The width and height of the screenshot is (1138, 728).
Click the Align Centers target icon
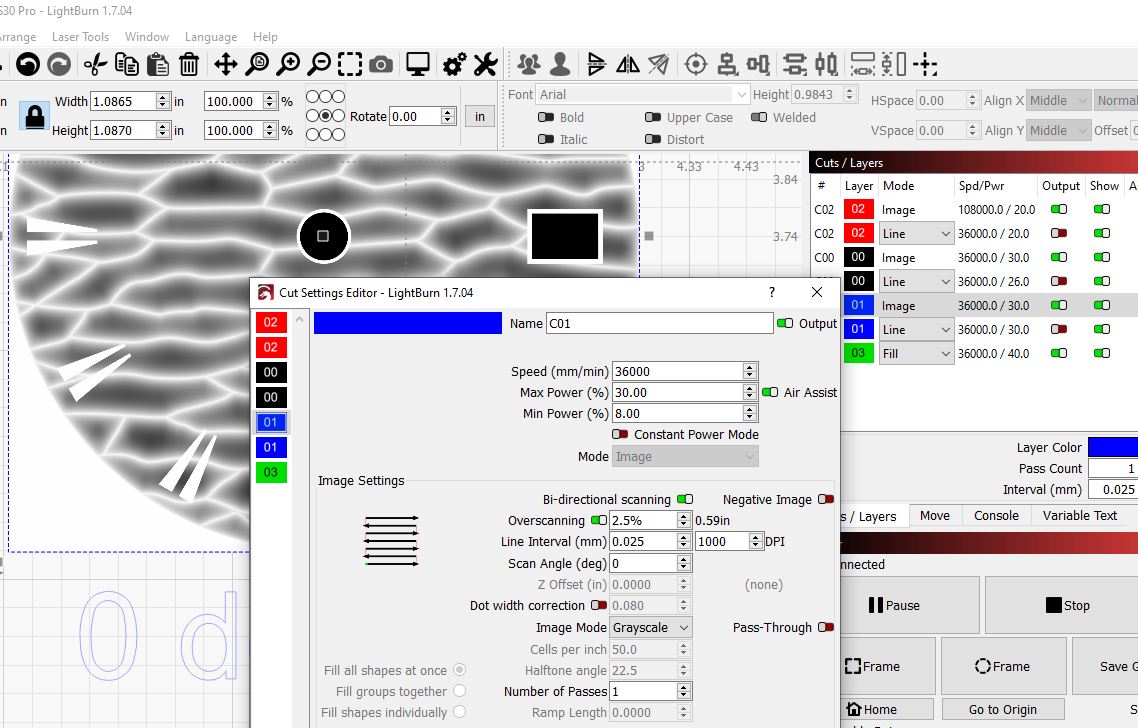point(696,65)
